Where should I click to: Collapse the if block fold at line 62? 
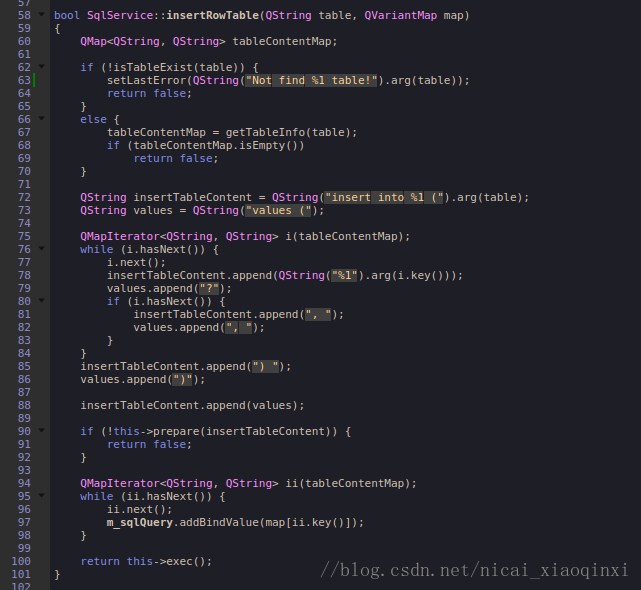click(41, 66)
